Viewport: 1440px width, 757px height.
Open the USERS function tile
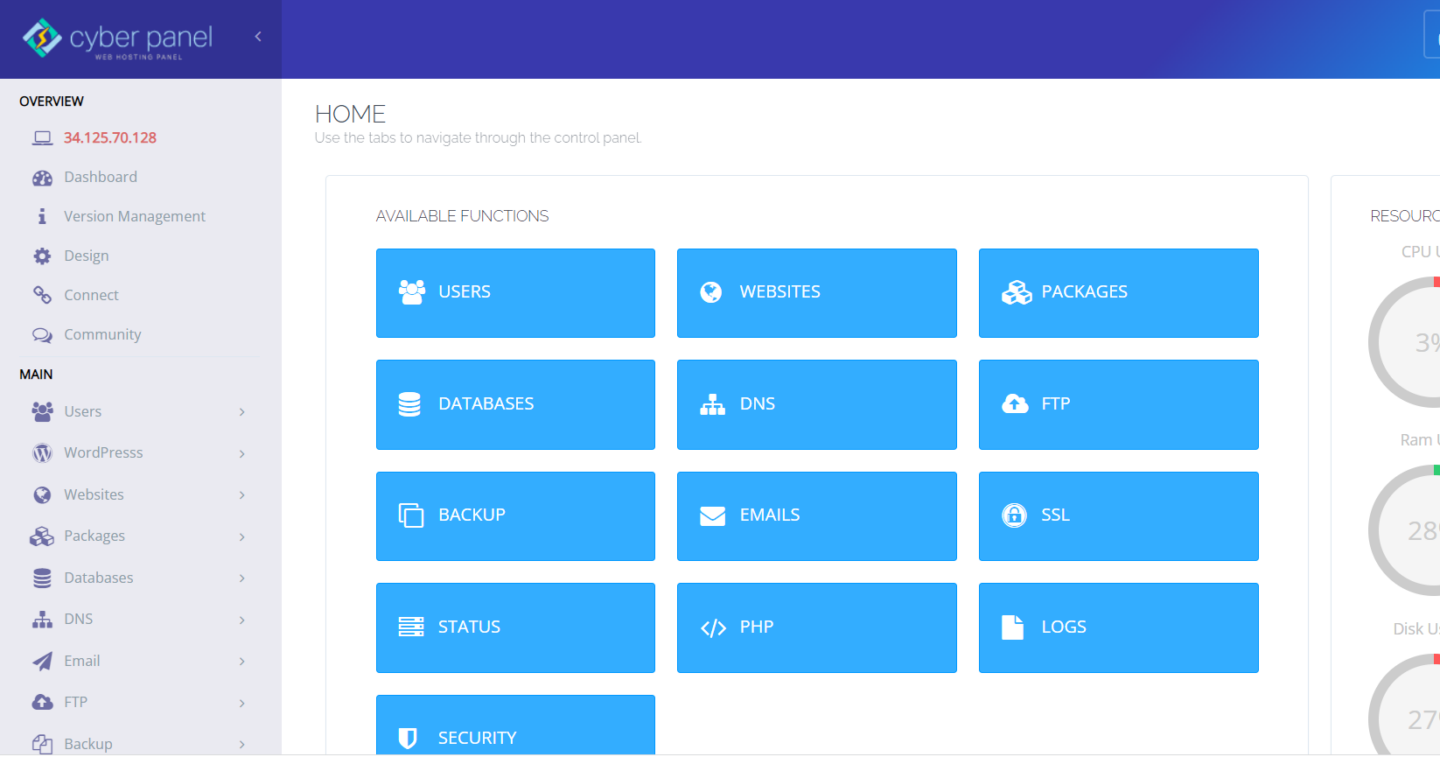tap(515, 292)
